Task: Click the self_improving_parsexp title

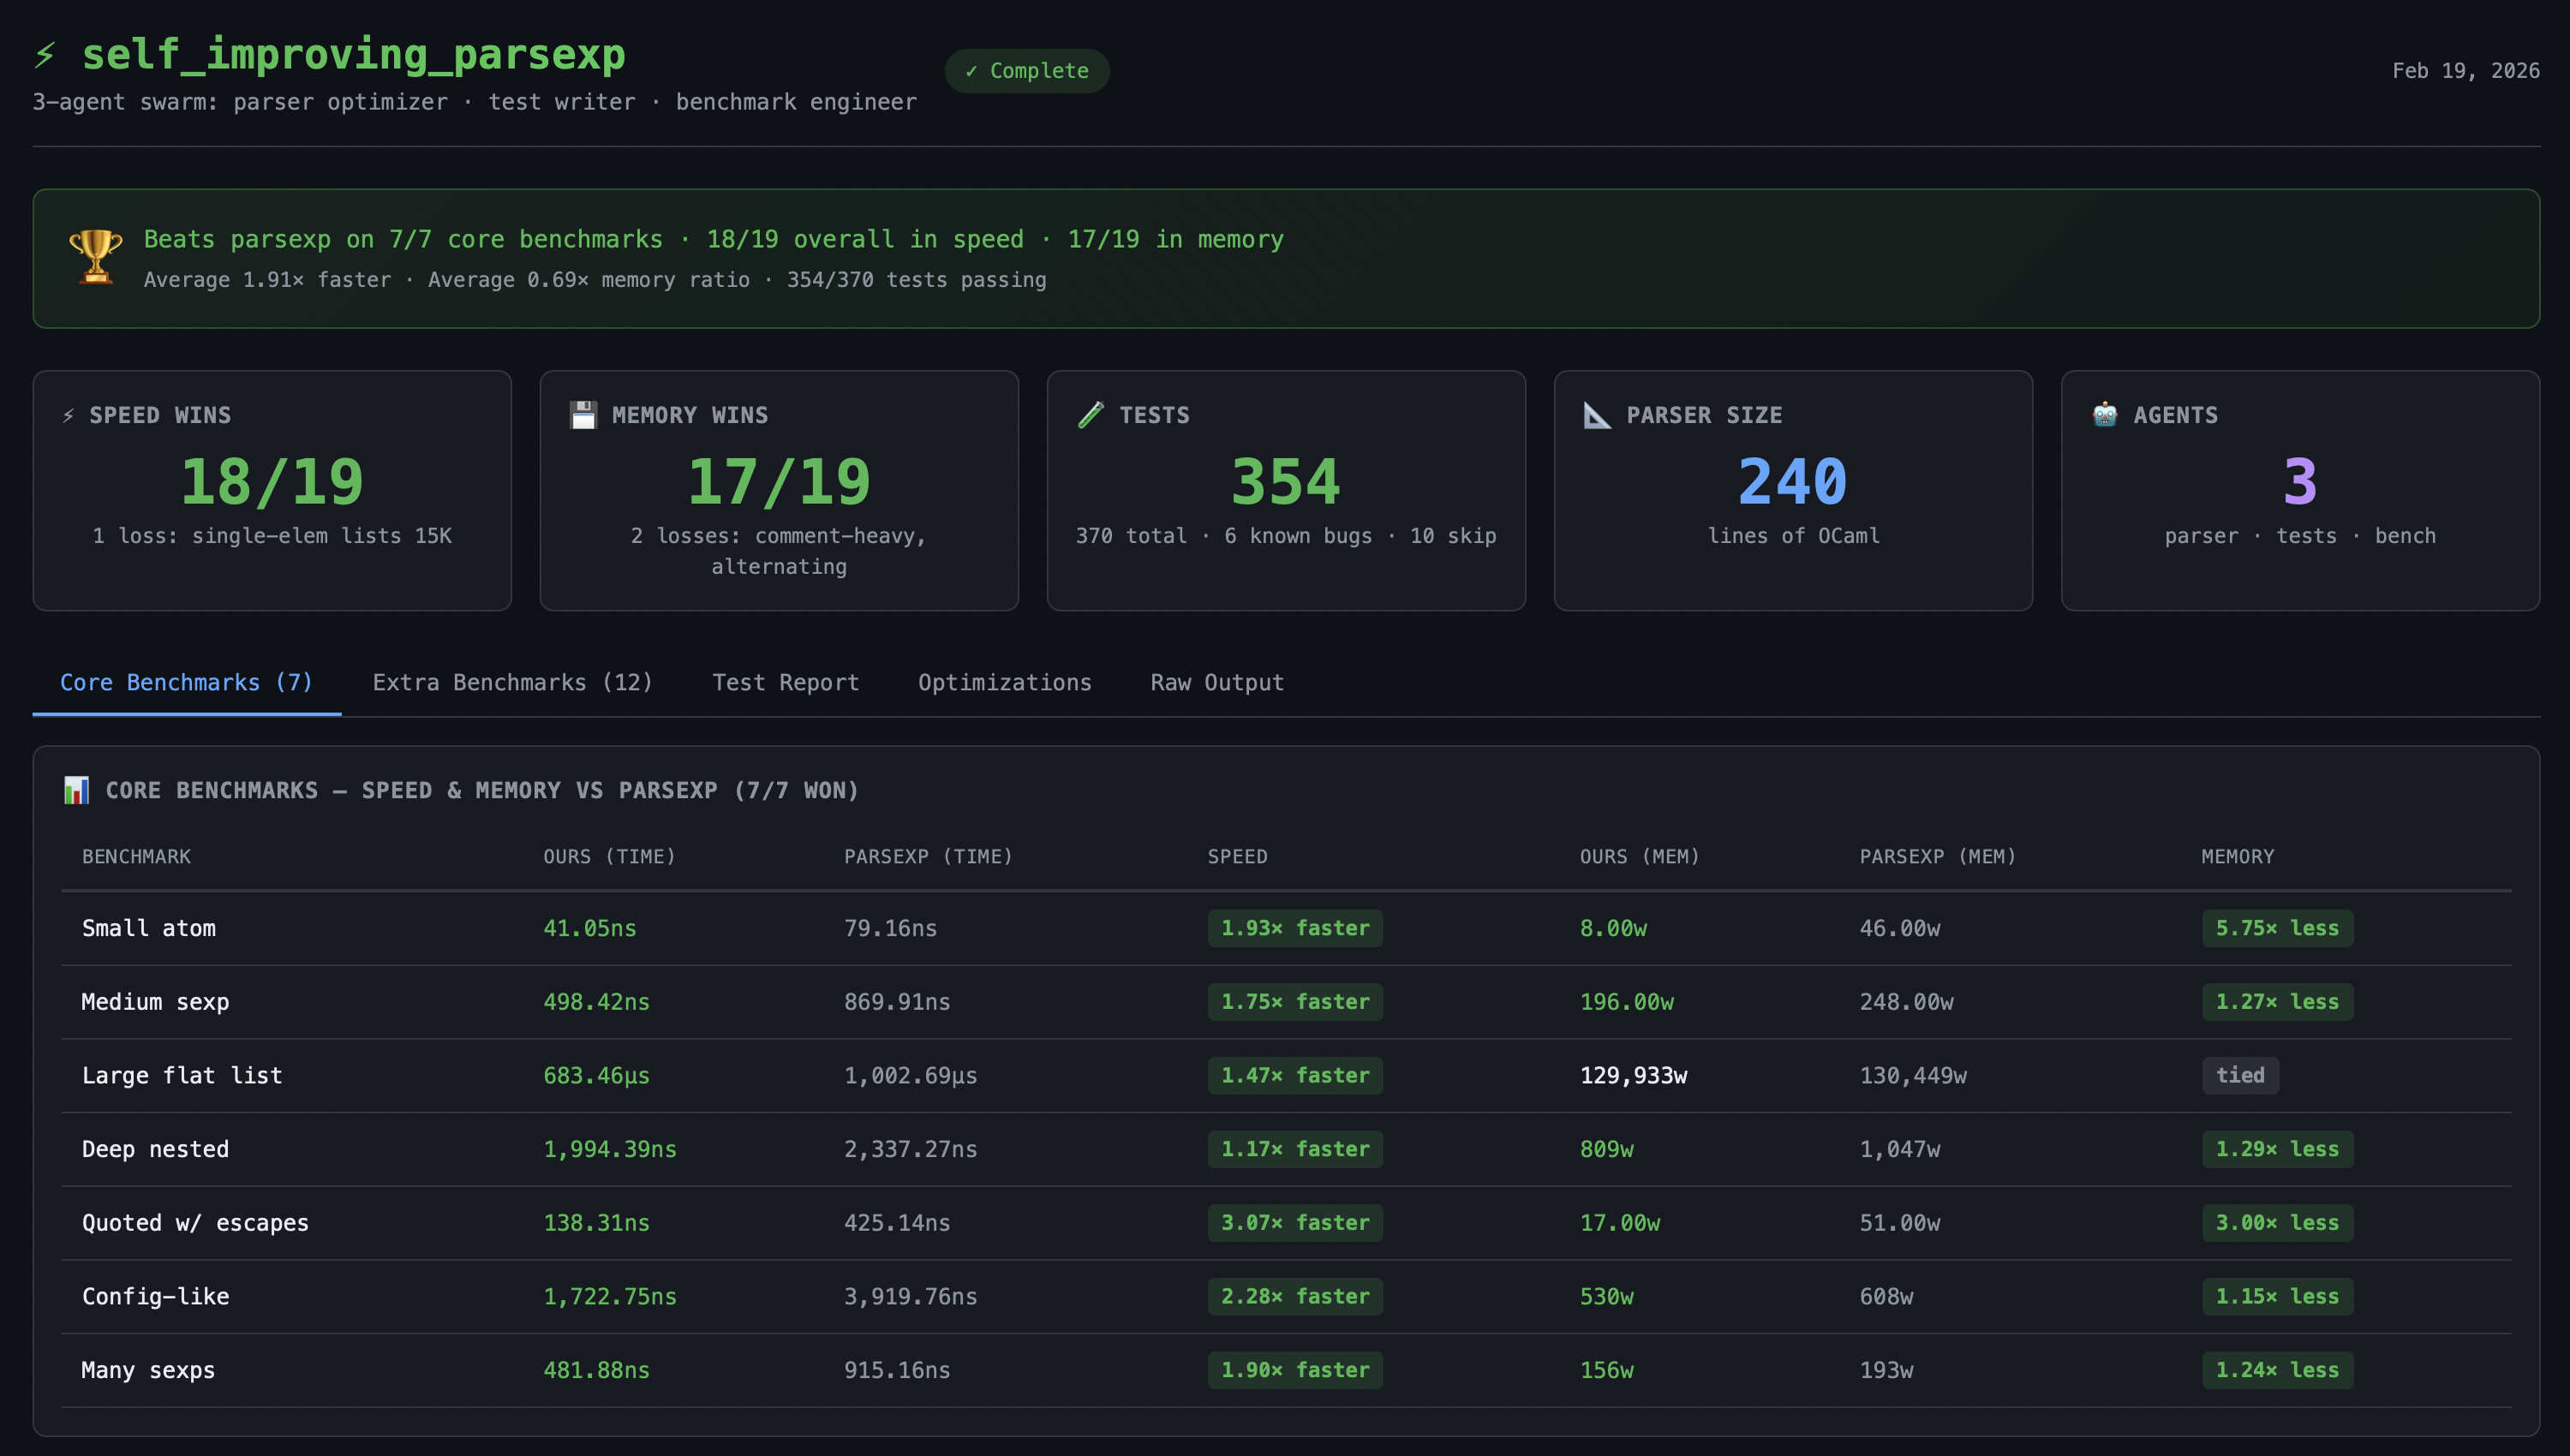Action: pyautogui.click(x=353, y=55)
